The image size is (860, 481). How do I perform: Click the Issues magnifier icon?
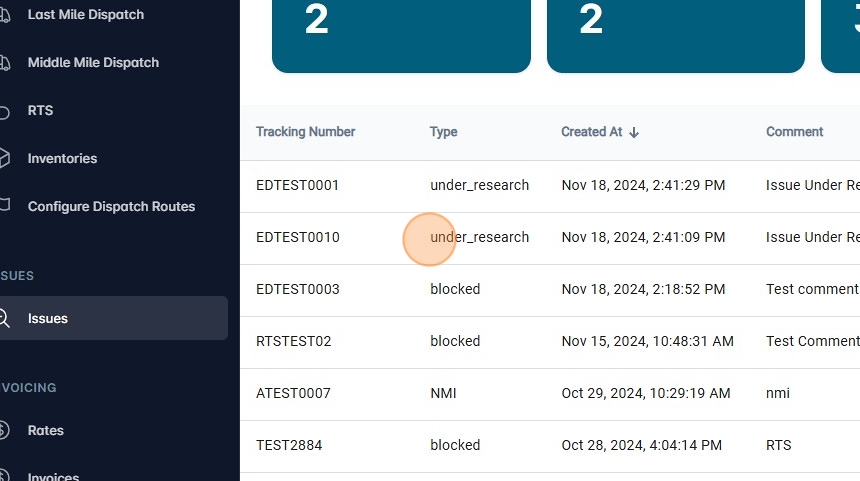pyautogui.click(x=4, y=319)
